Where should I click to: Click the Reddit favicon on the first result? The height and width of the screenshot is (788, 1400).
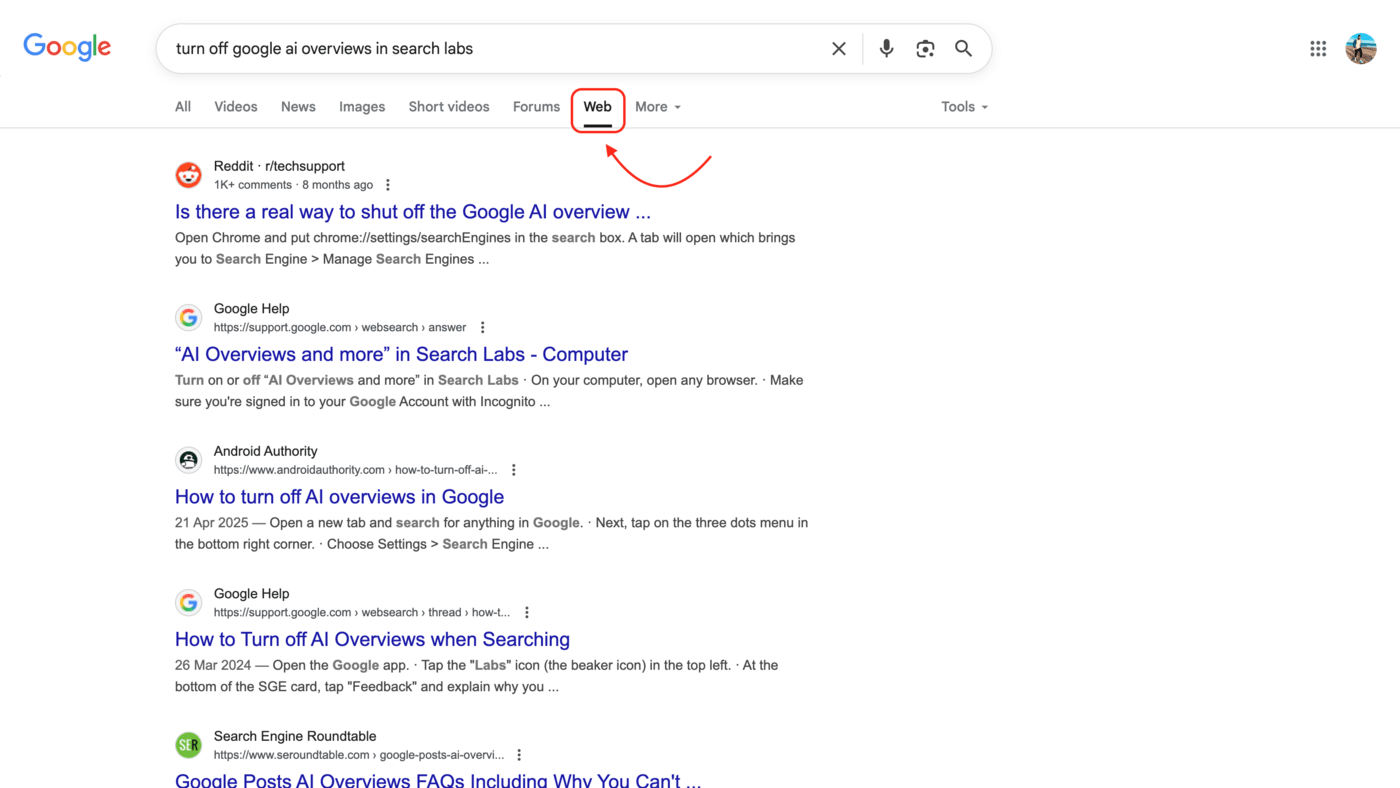click(188, 174)
